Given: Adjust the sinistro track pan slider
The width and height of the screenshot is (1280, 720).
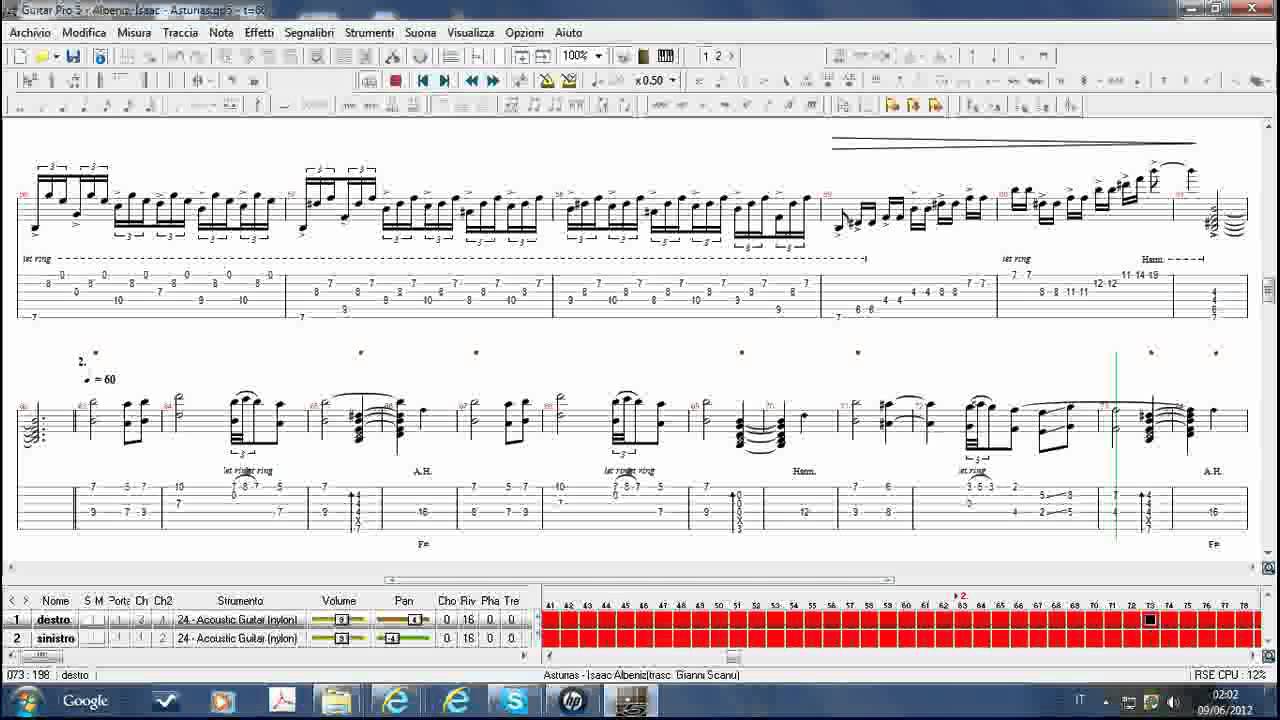Looking at the screenshot, I should pyautogui.click(x=403, y=638).
